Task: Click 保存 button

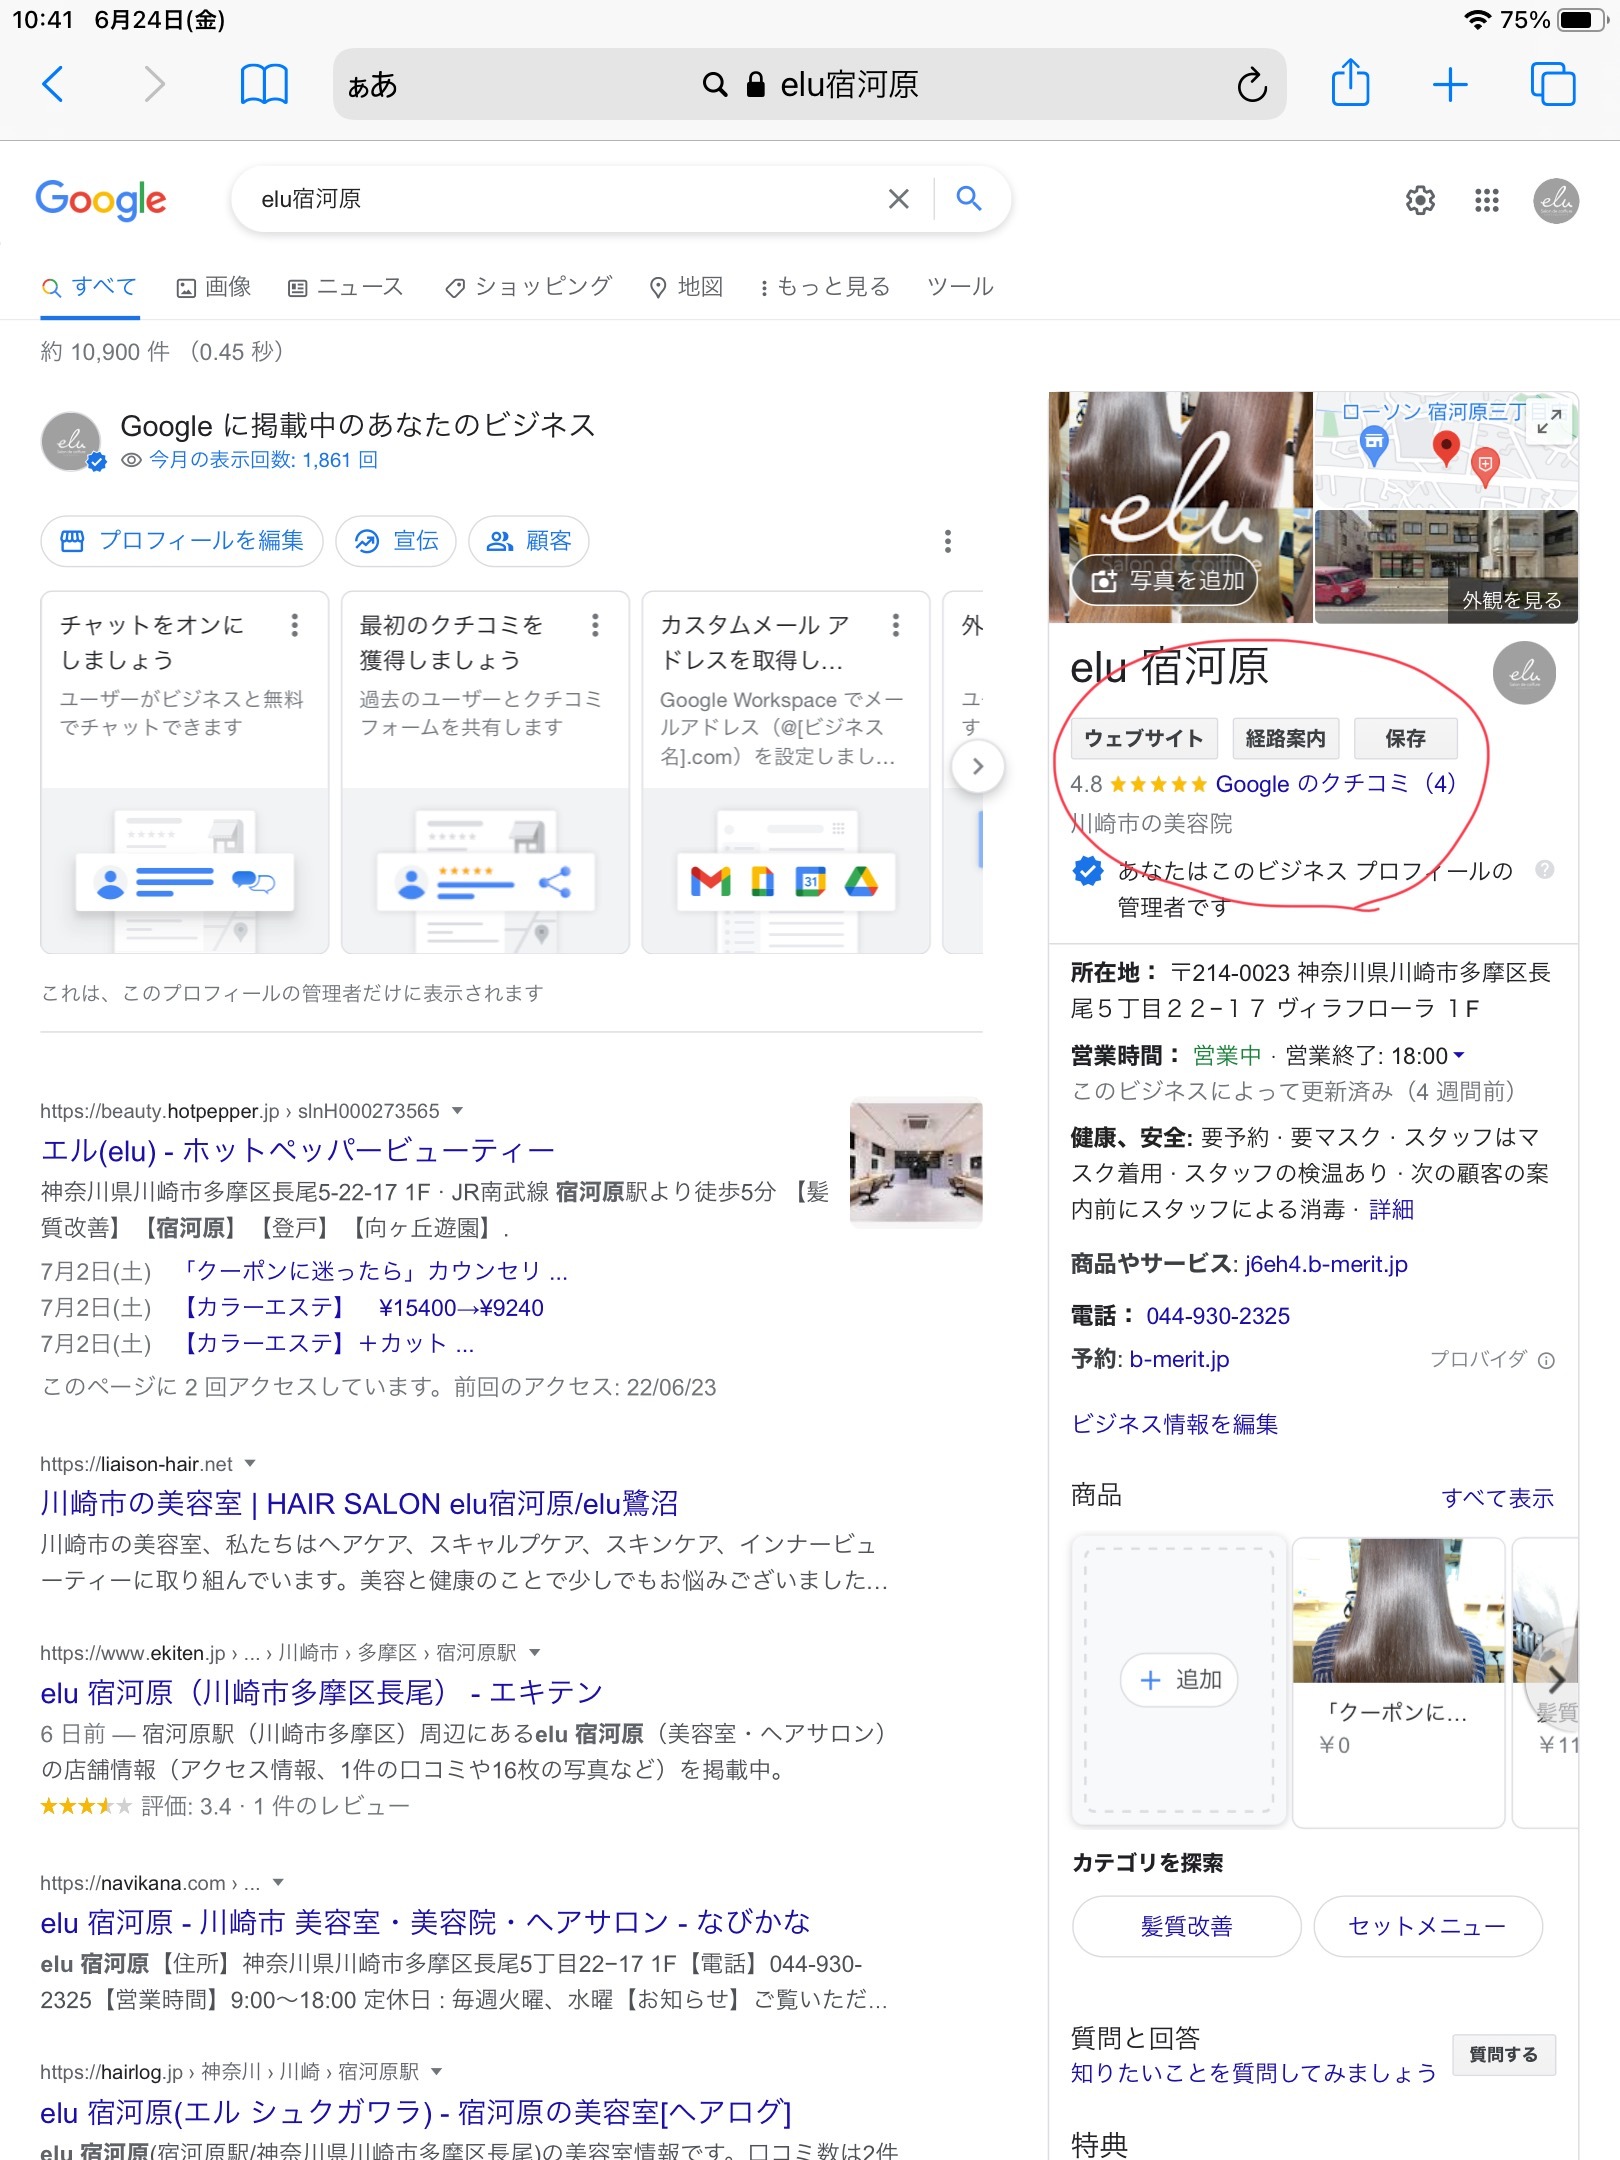Action: pos(1405,739)
